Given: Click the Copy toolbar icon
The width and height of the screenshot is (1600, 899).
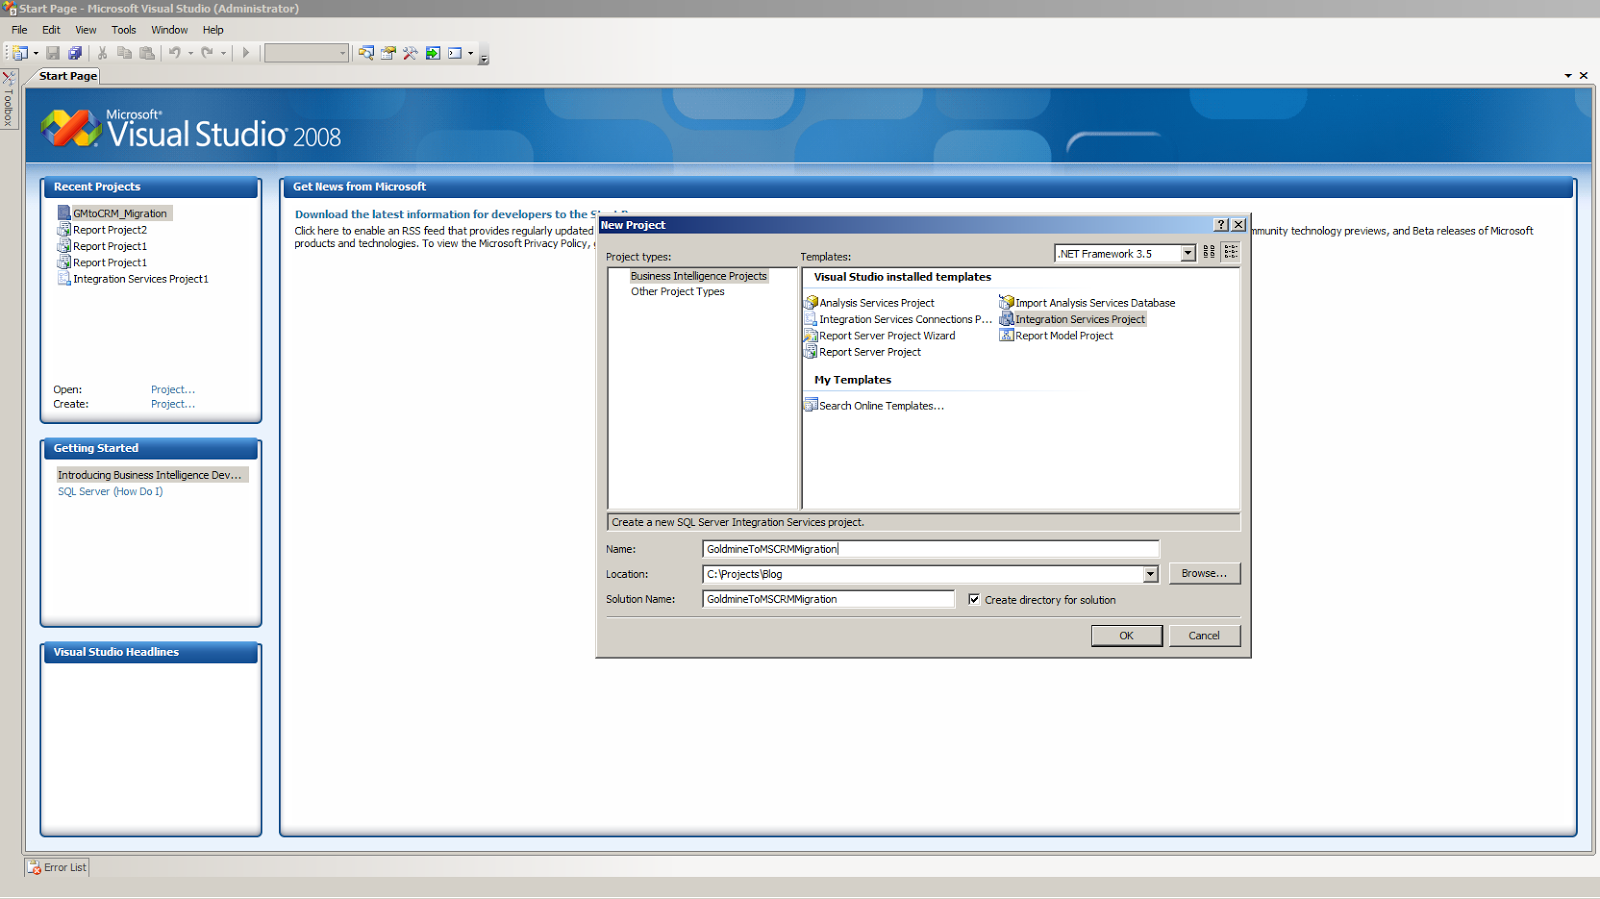Looking at the screenshot, I should [125, 53].
